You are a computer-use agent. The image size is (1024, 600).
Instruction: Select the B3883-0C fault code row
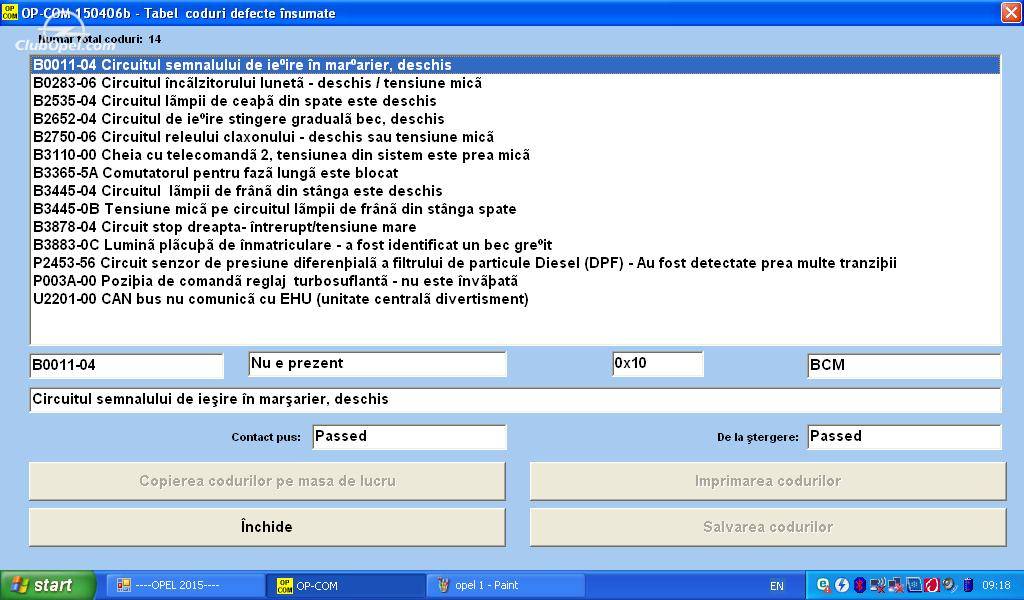tap(515, 245)
